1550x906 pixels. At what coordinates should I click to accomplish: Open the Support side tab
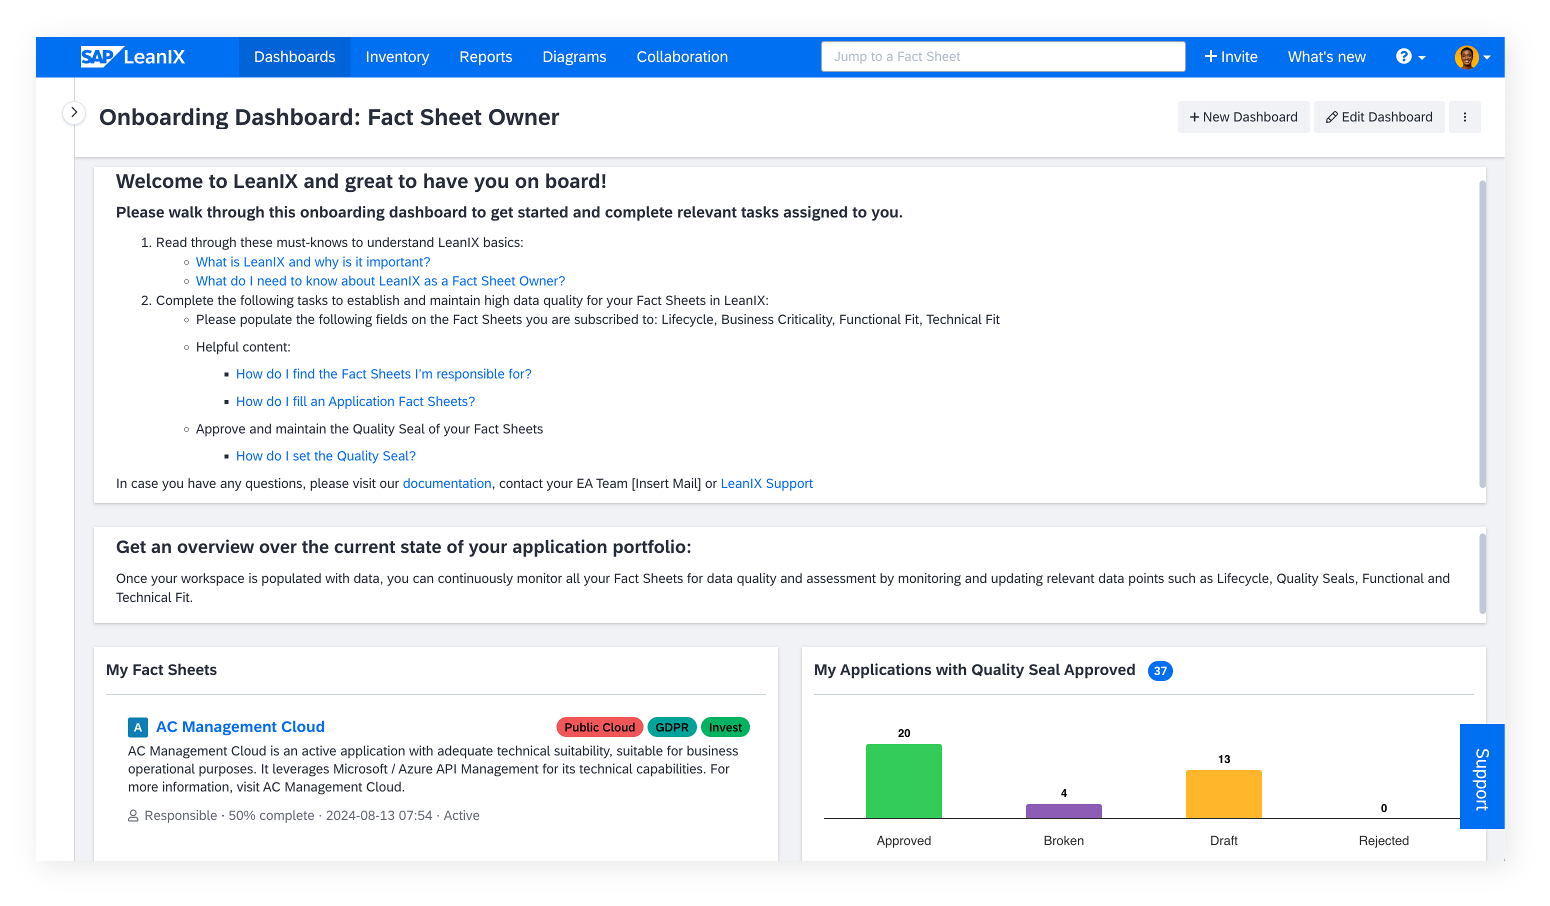[x=1482, y=777]
